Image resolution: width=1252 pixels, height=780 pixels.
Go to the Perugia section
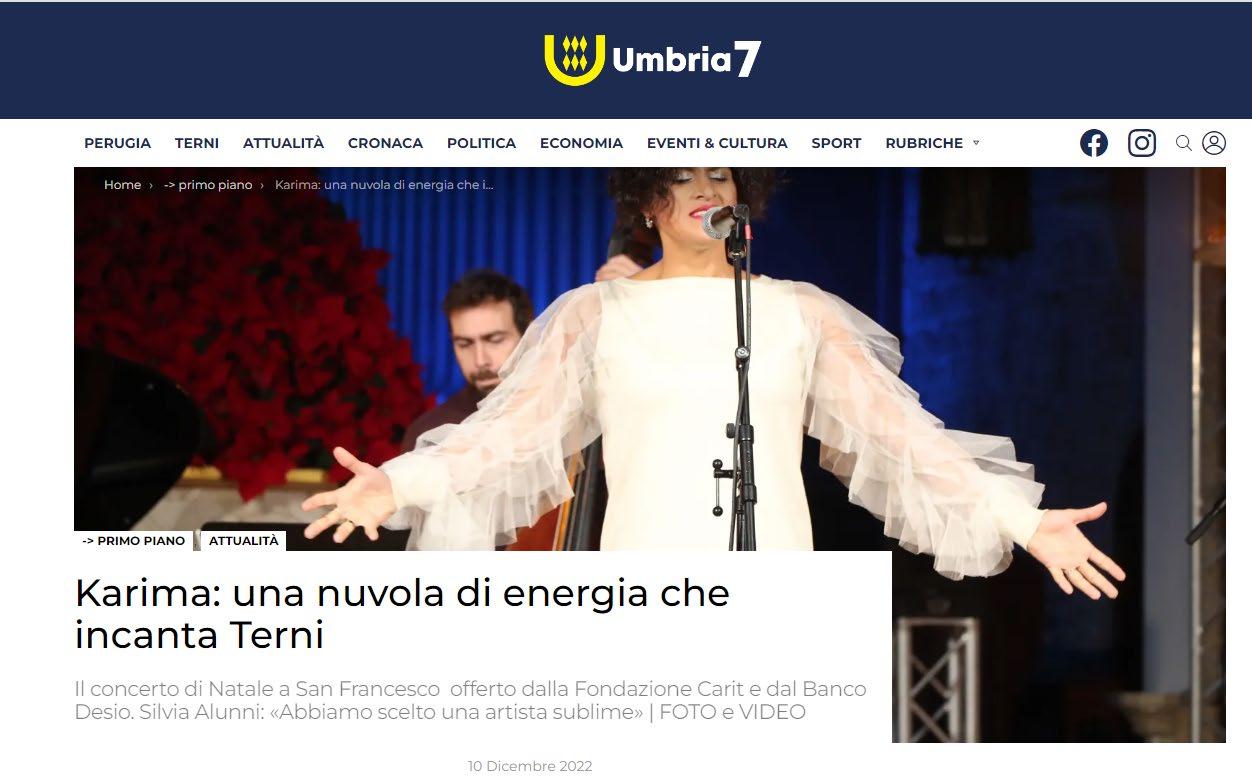(117, 143)
